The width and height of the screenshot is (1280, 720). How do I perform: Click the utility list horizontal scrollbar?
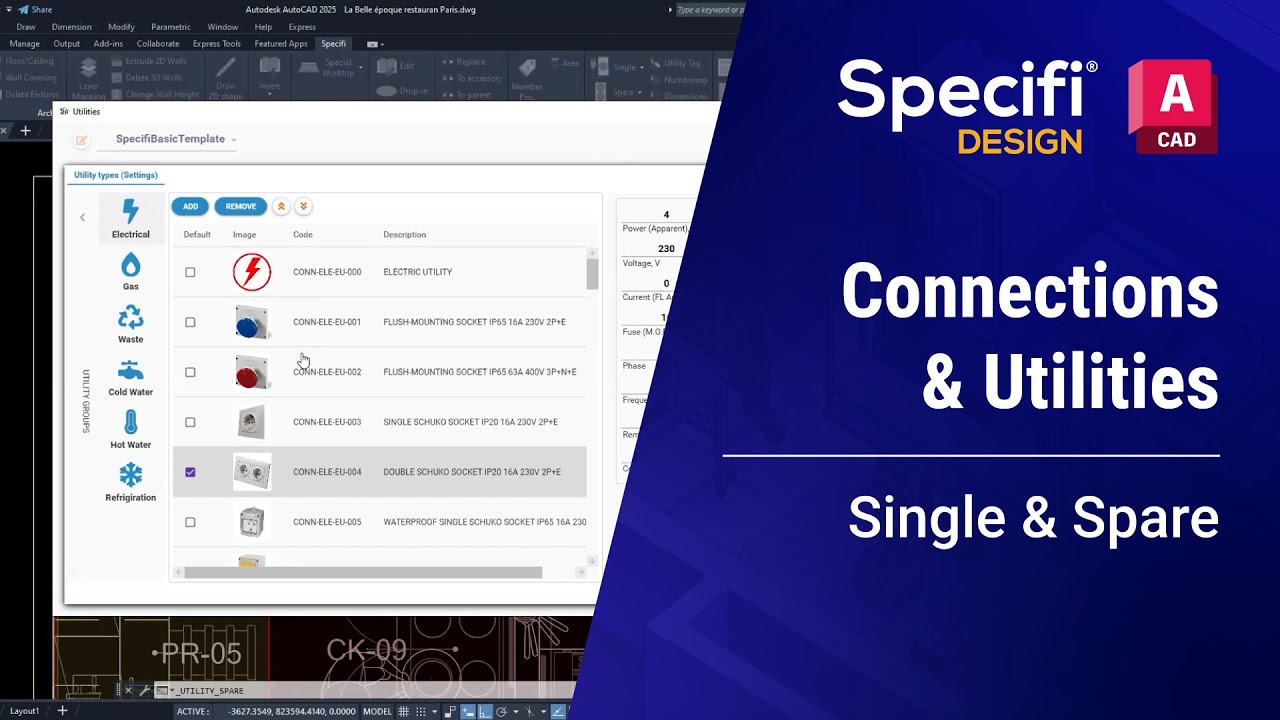click(x=363, y=573)
